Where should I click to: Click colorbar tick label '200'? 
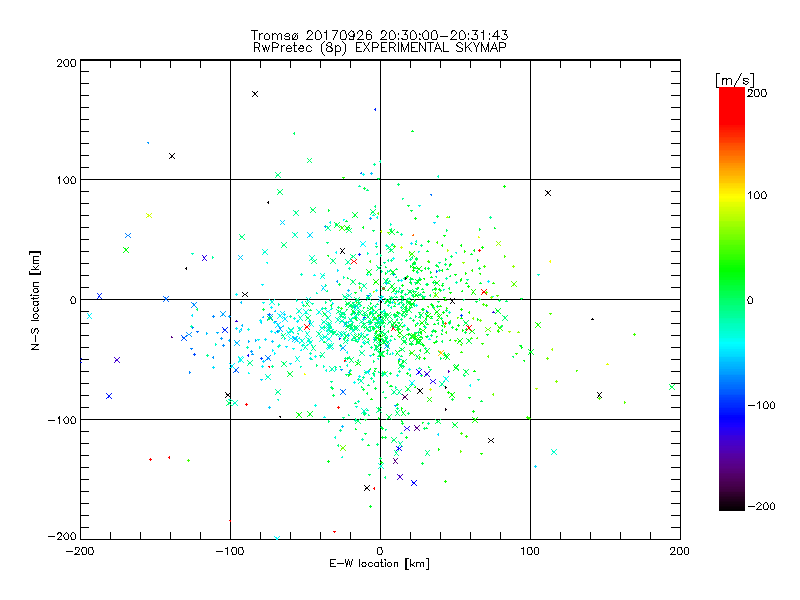click(757, 93)
